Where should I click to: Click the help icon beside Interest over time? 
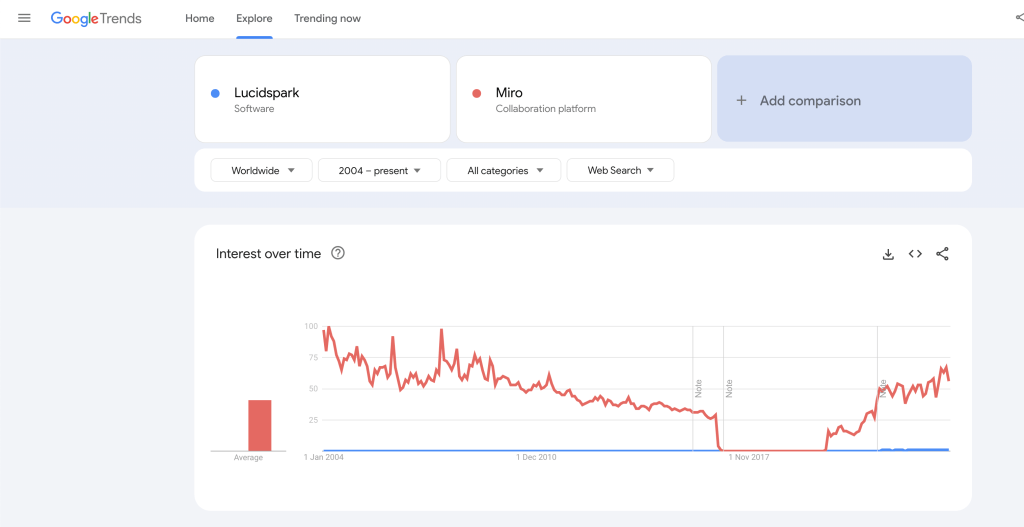tap(338, 253)
